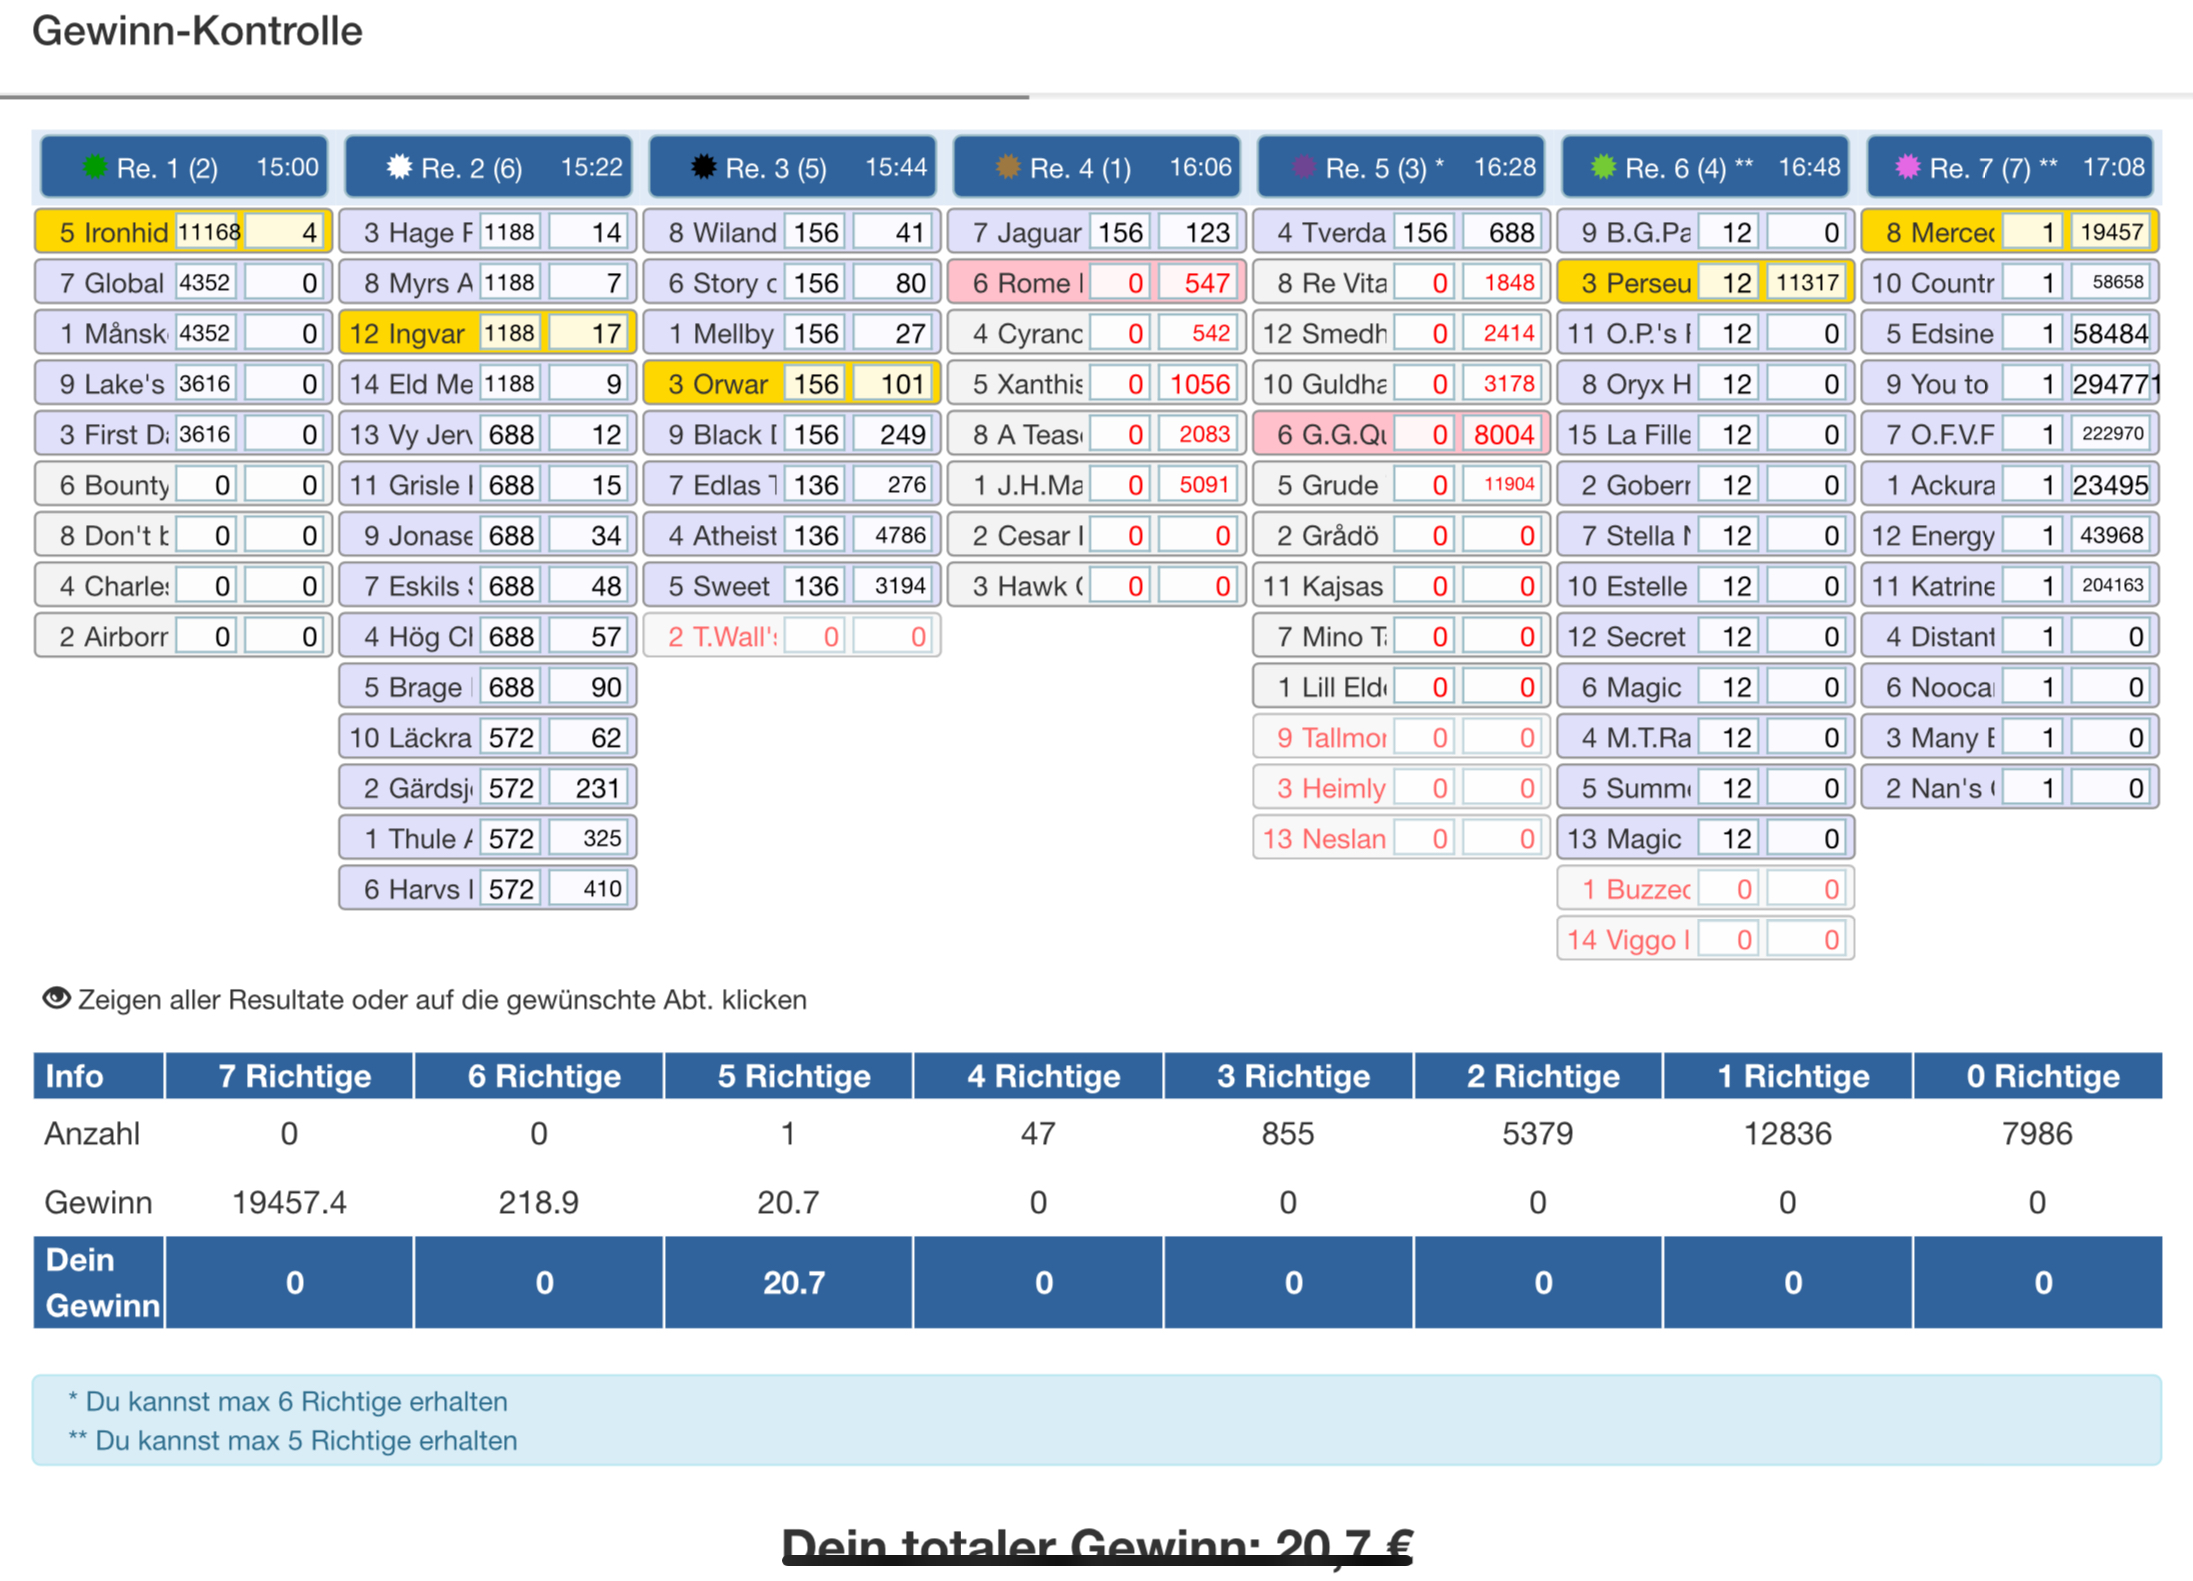Toggle the eye icon to show all results
The height and width of the screenshot is (1581, 2193).
[x=56, y=998]
